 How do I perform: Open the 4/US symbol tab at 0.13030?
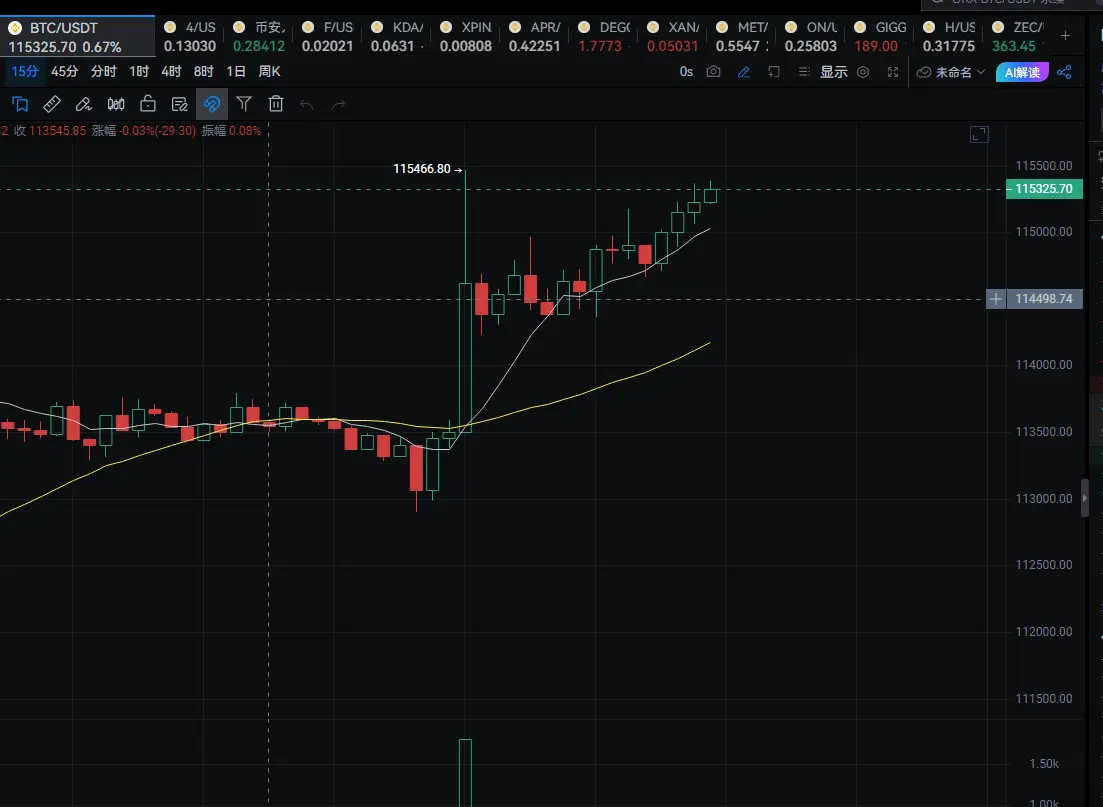(x=190, y=37)
